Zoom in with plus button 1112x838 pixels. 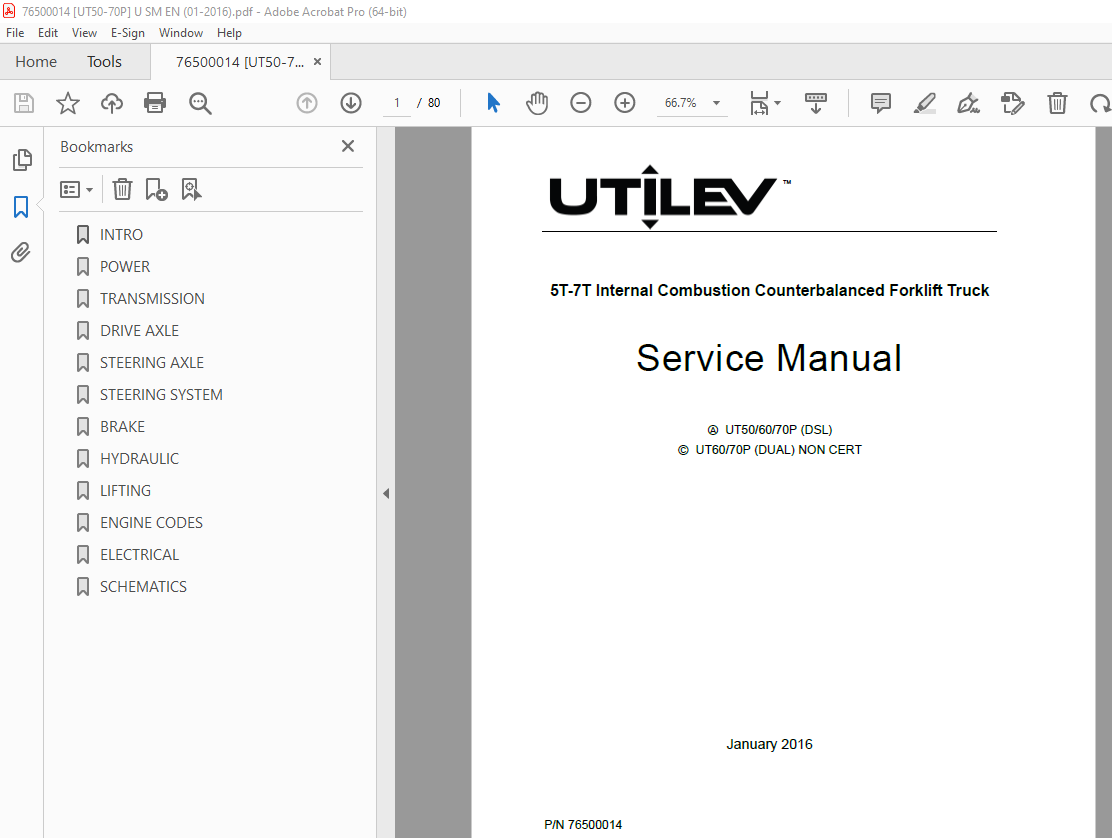tap(624, 104)
